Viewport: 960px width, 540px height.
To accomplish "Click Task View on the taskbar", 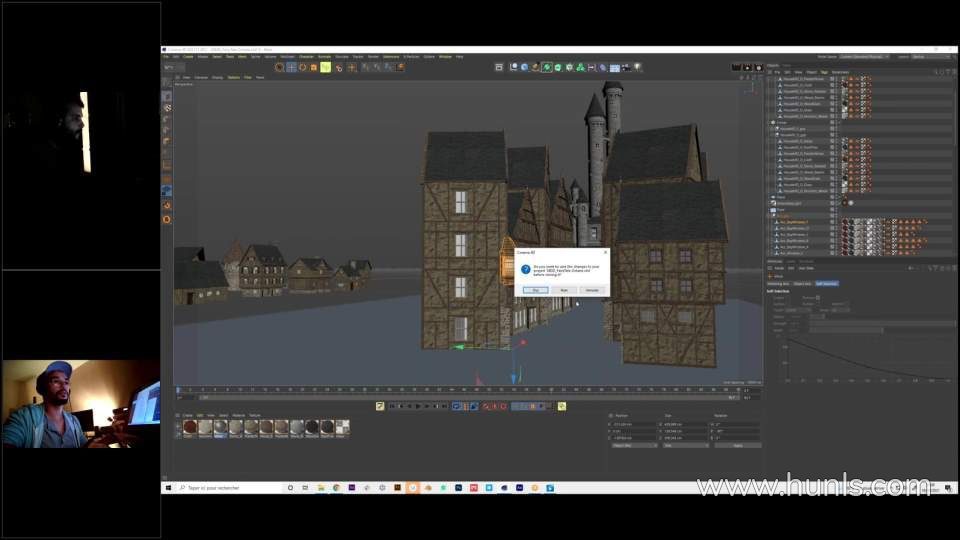I will pyautogui.click(x=305, y=488).
